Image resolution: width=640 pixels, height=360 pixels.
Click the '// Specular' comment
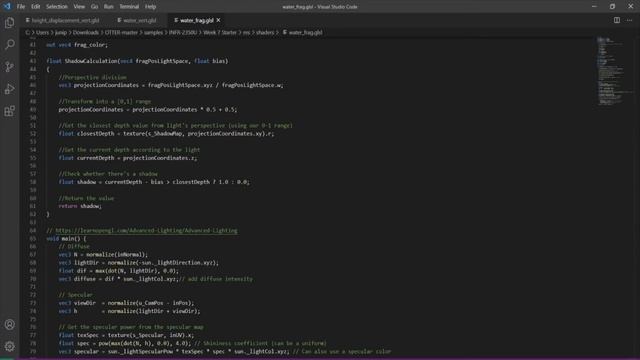click(x=75, y=295)
